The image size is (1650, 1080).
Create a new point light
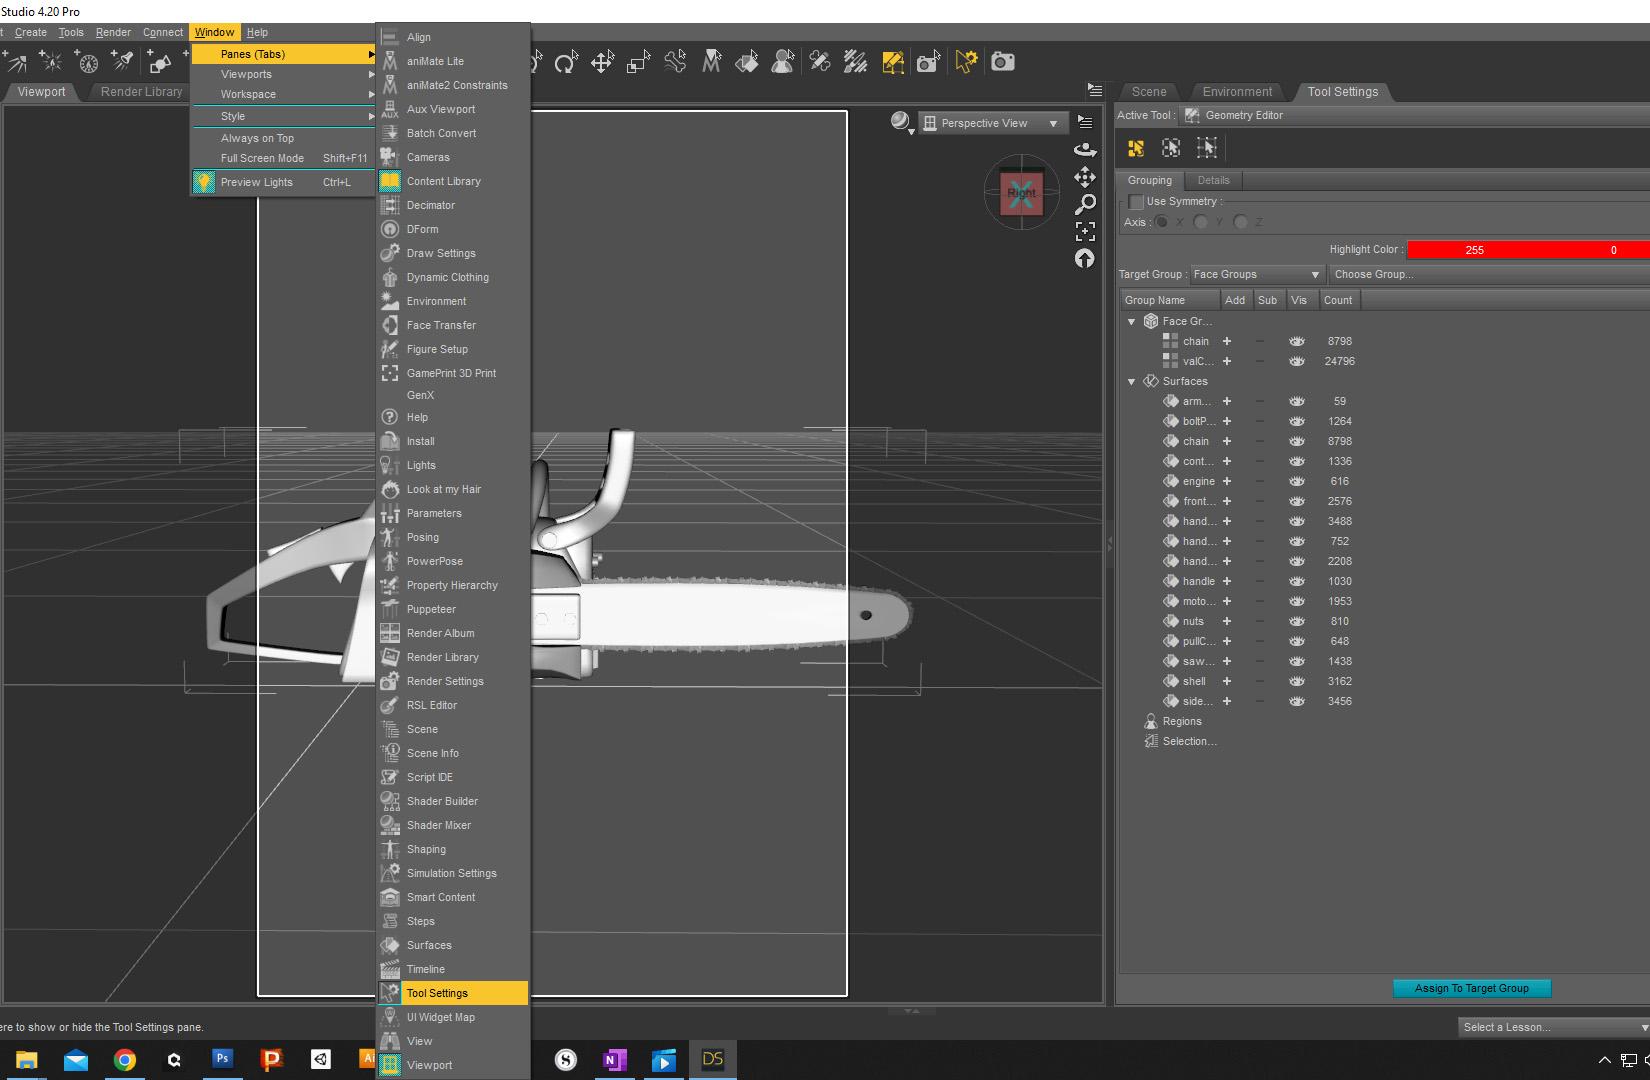point(51,62)
